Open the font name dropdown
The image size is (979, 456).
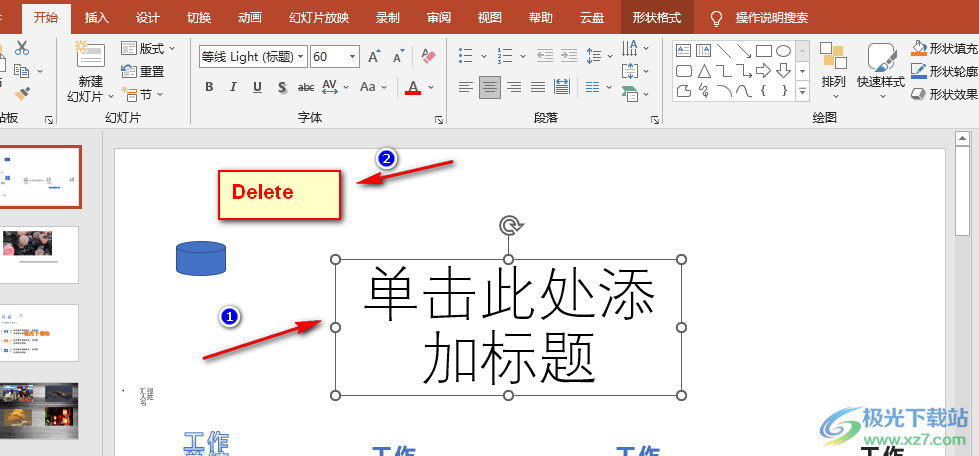pos(299,57)
